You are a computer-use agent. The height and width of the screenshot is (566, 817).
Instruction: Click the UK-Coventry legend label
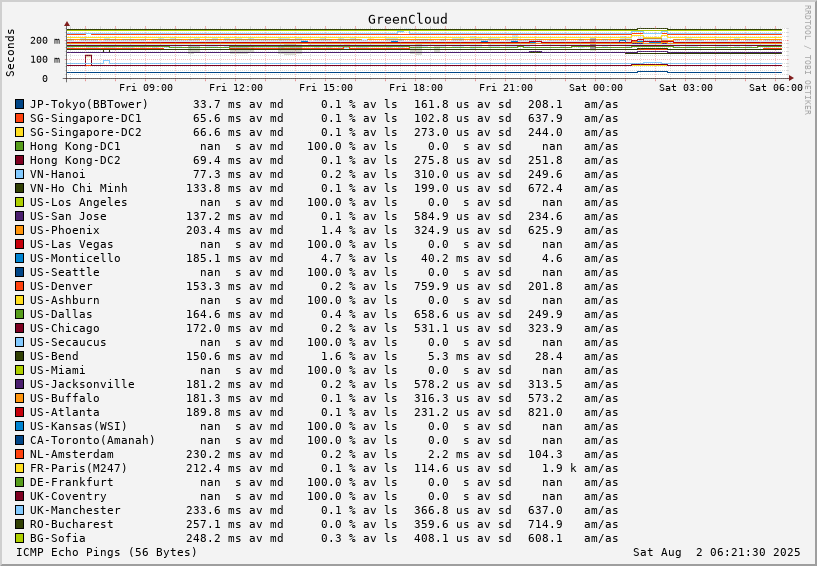(68, 496)
